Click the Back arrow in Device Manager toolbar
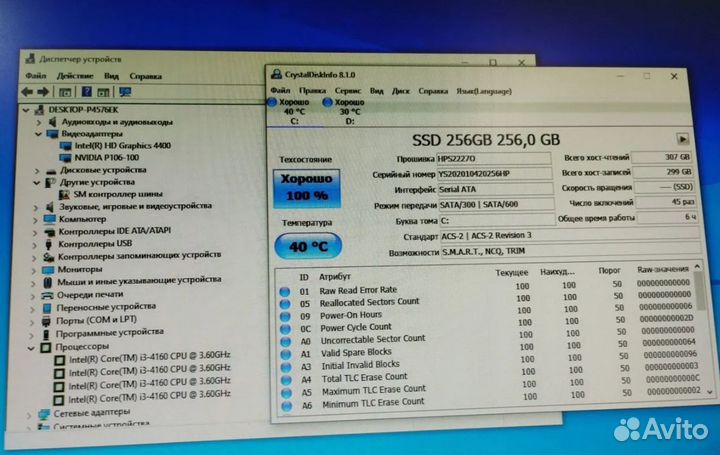Viewport: 720px width, 455px height. pyautogui.click(x=27, y=92)
